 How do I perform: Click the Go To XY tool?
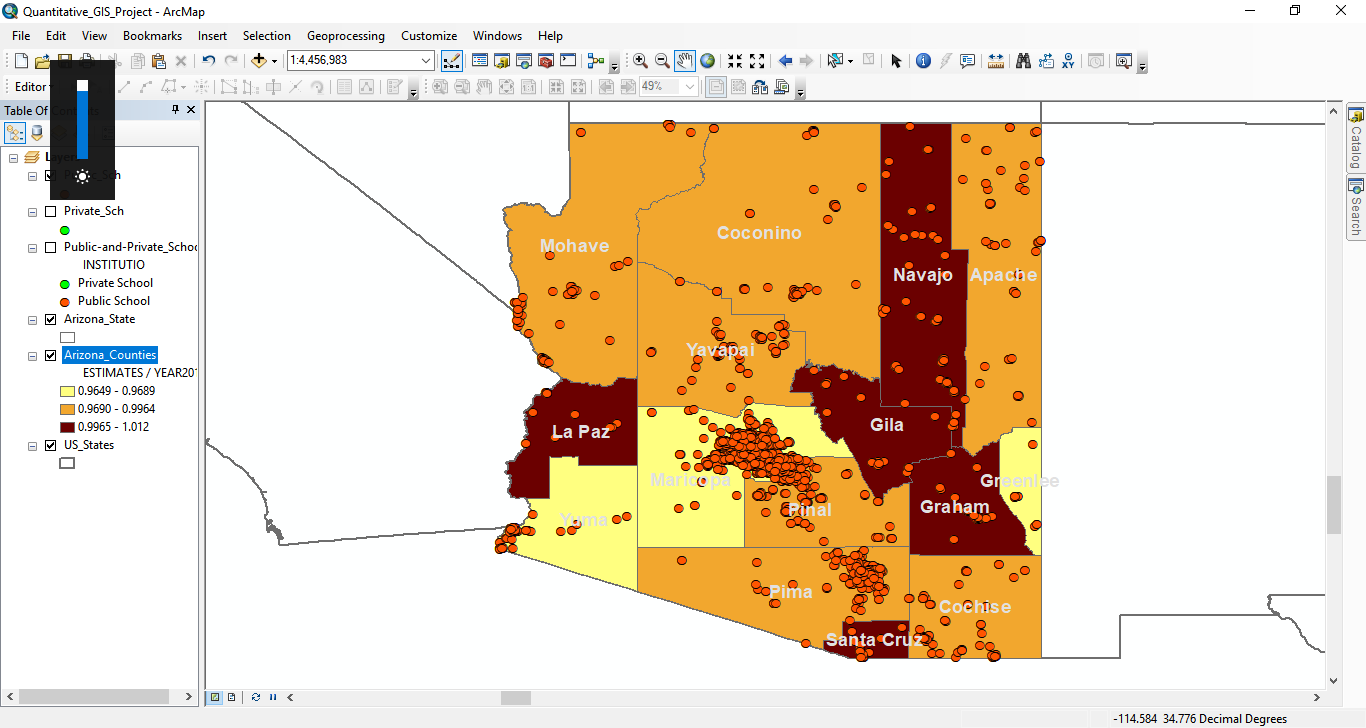click(x=1069, y=60)
